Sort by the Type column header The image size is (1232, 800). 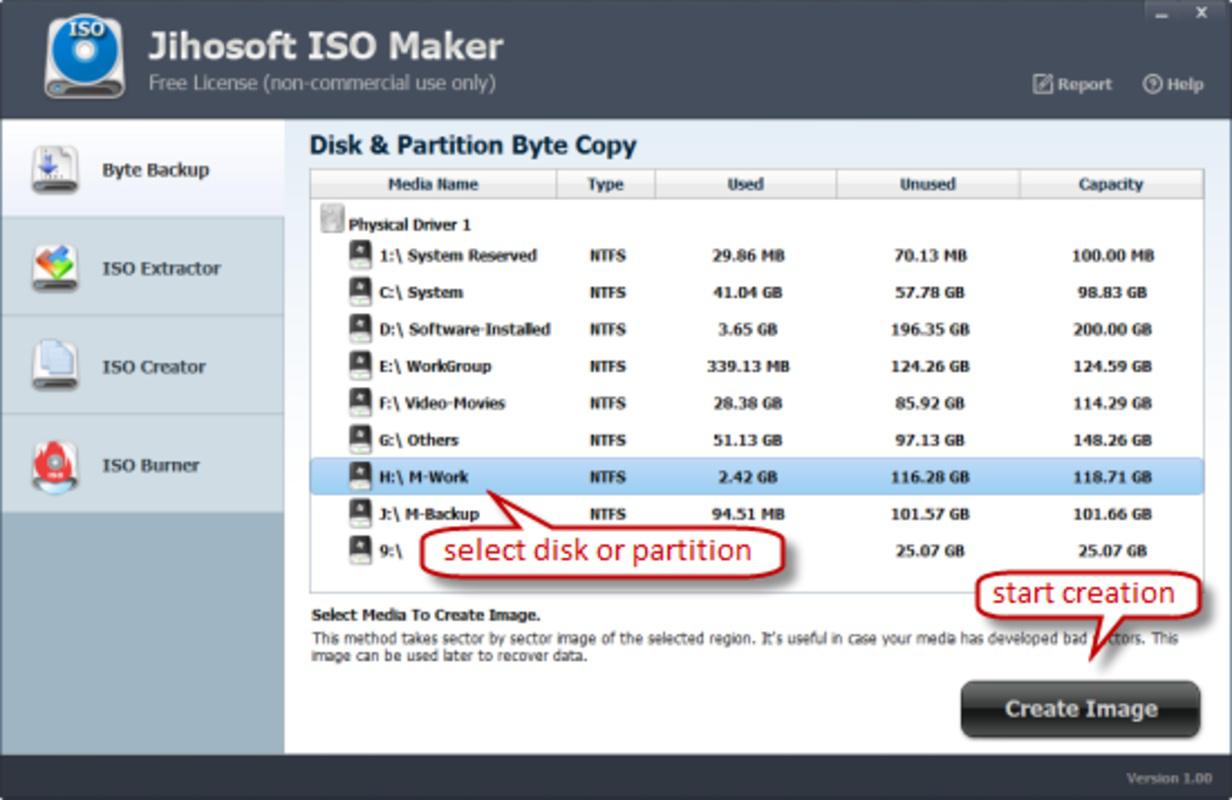tap(606, 184)
